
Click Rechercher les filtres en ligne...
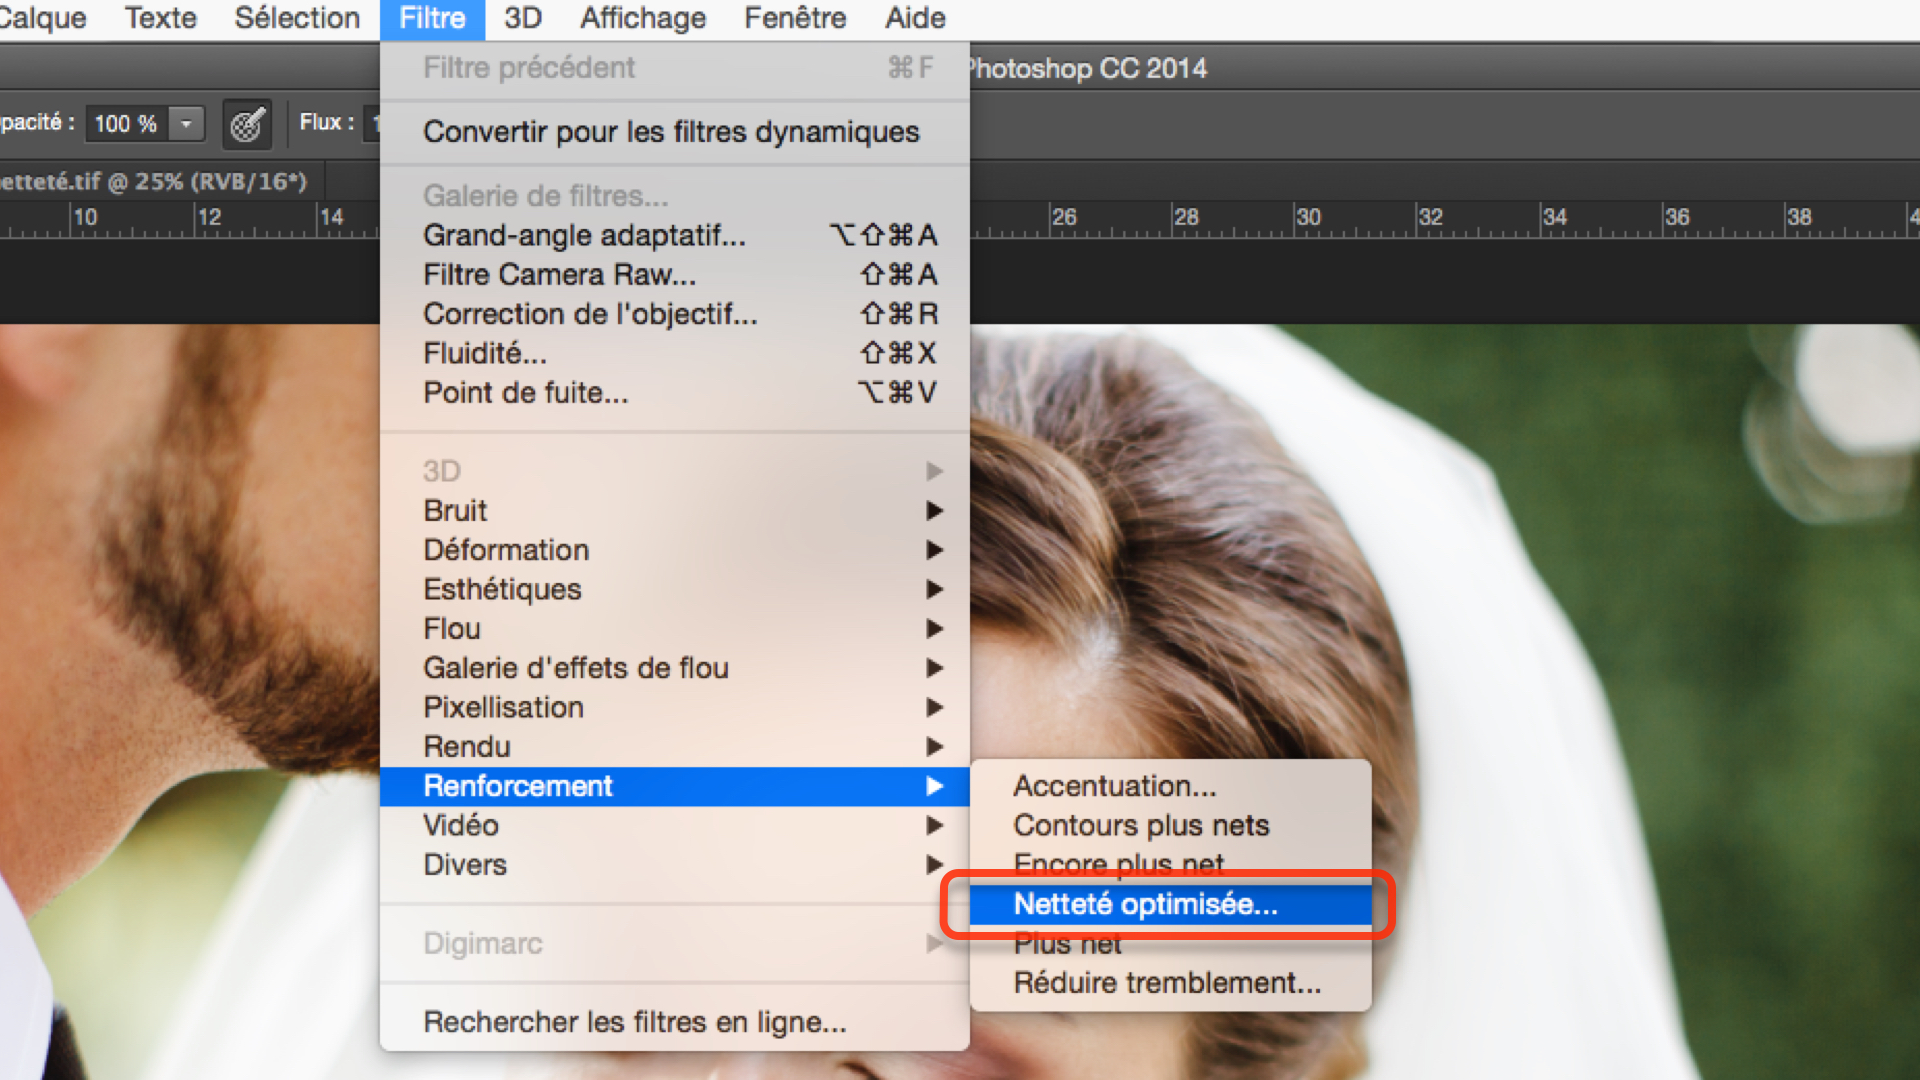click(x=634, y=1022)
